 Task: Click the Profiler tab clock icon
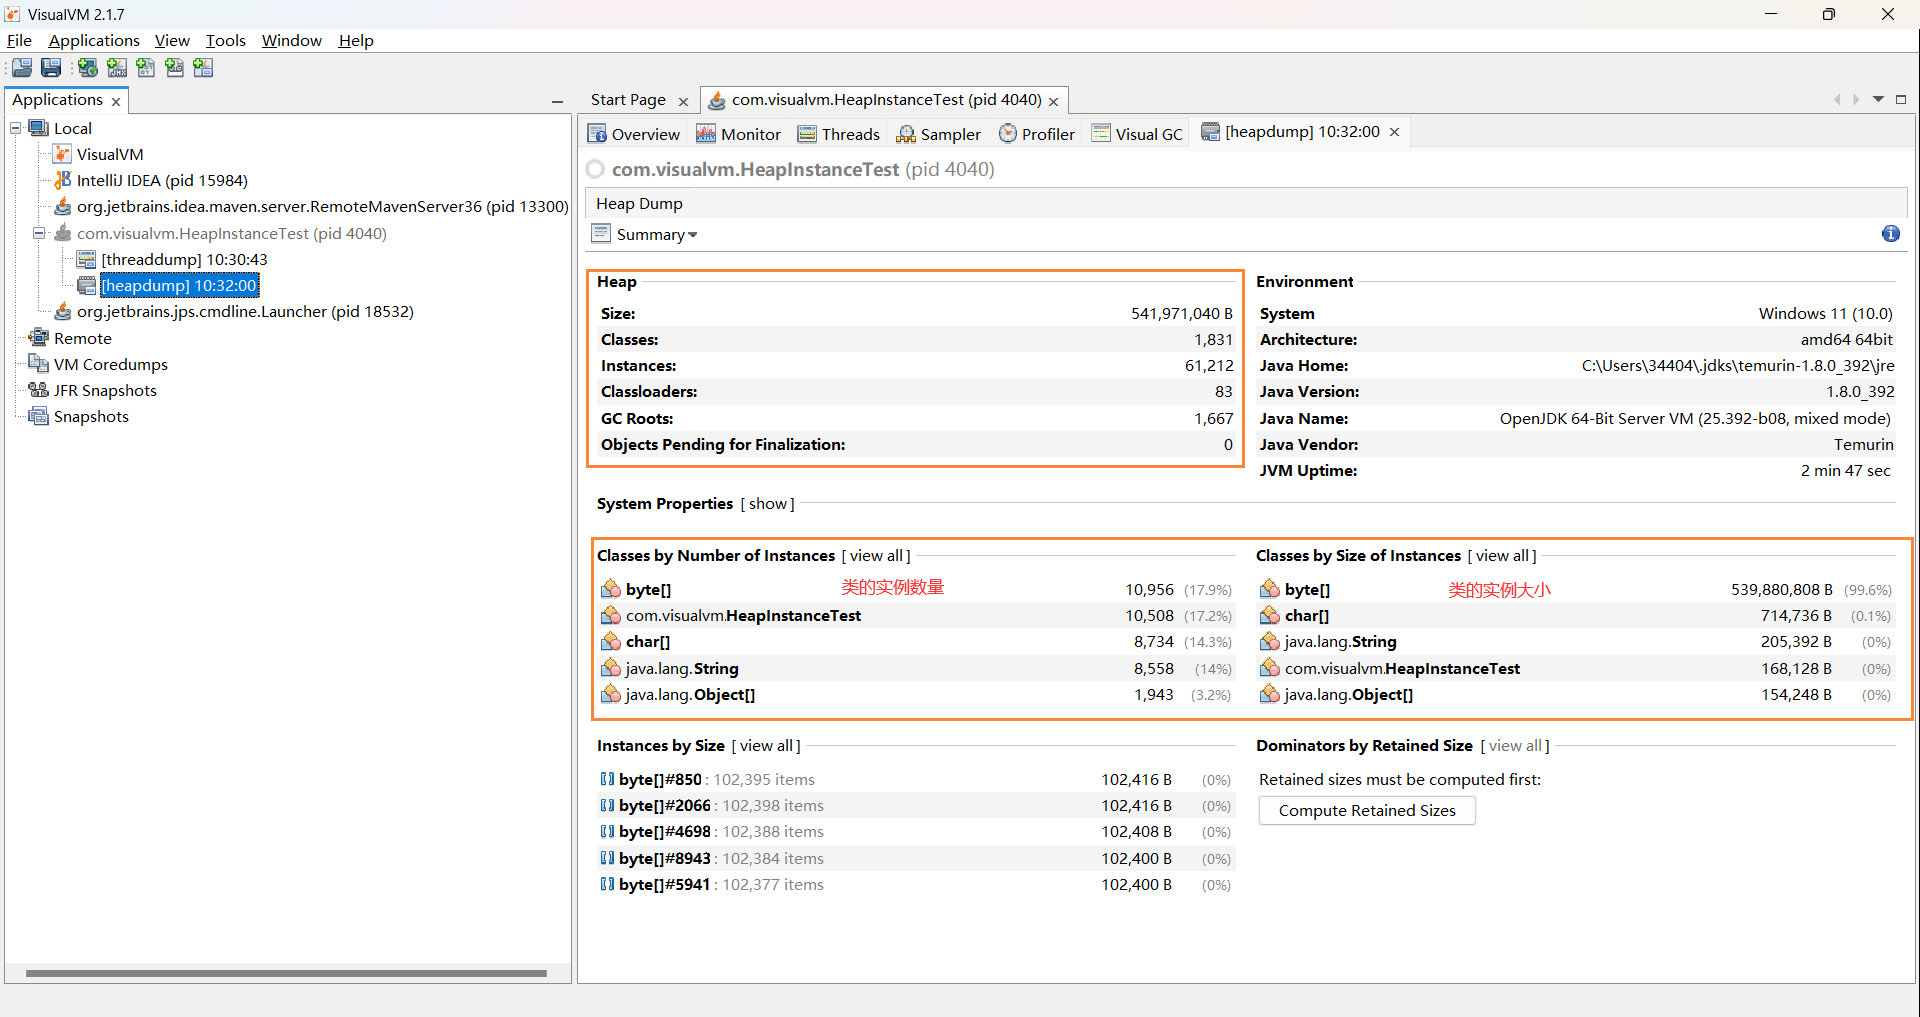(1008, 133)
